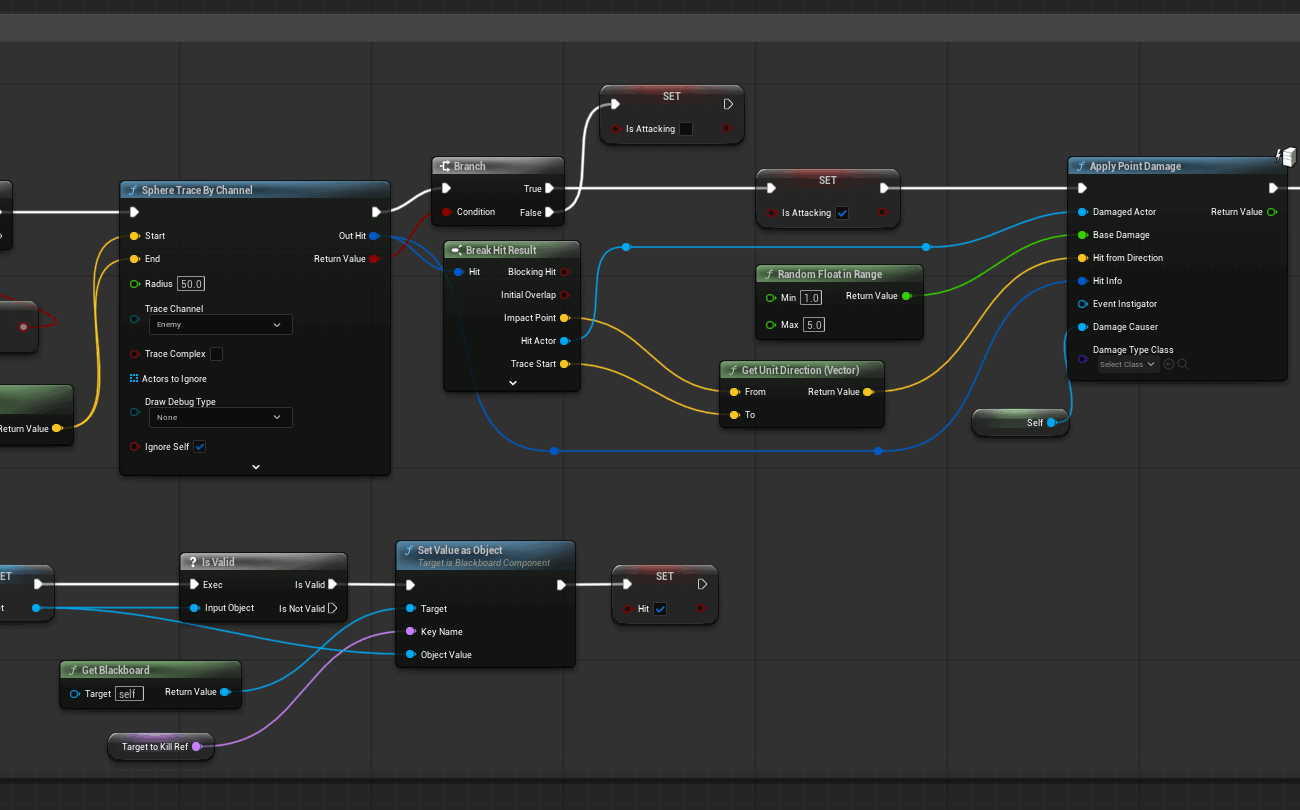This screenshot has height=810, width=1300.
Task: Select Random Float in Range node title
Action: click(x=830, y=274)
